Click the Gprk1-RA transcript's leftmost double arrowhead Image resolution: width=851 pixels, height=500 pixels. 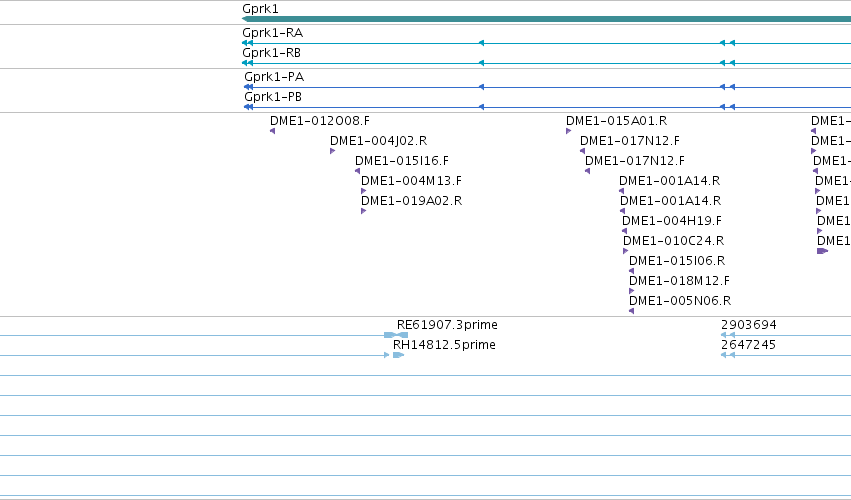click(x=247, y=43)
